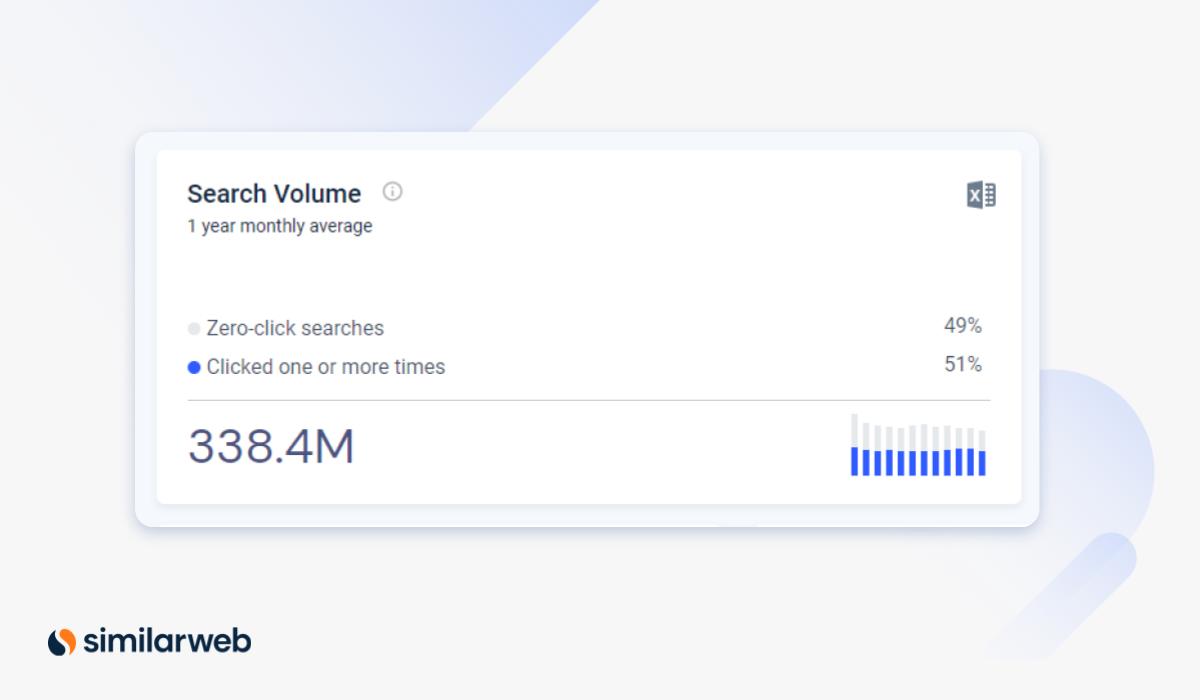Click the 51% value

tap(963, 365)
